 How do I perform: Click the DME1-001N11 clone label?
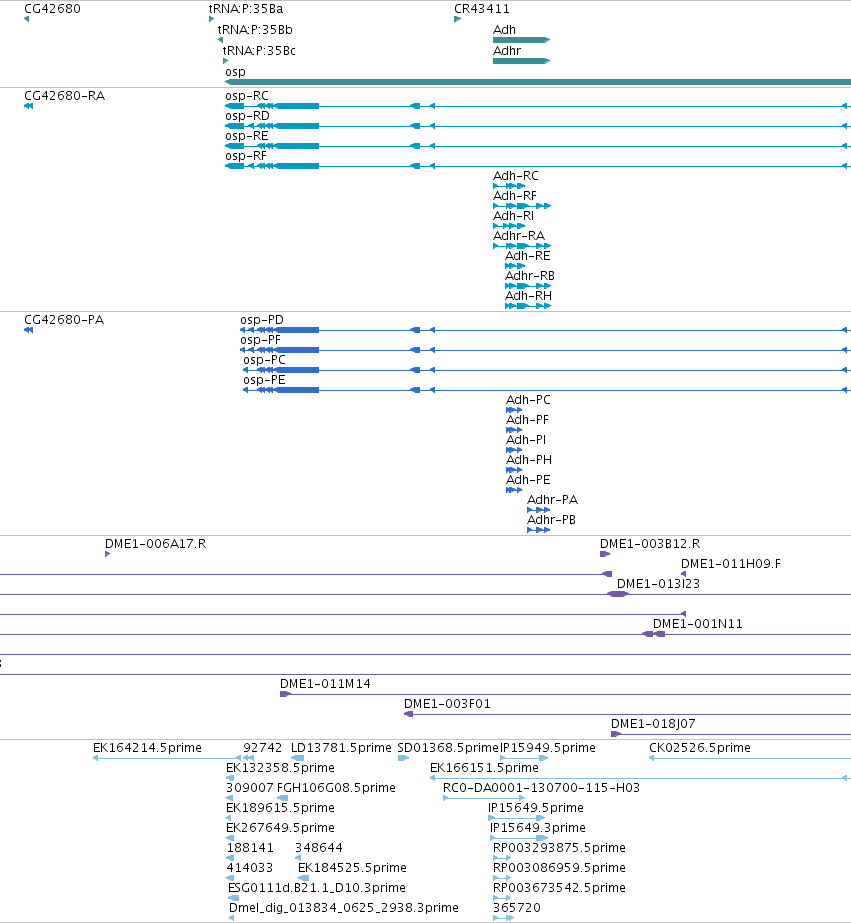pyautogui.click(x=698, y=625)
